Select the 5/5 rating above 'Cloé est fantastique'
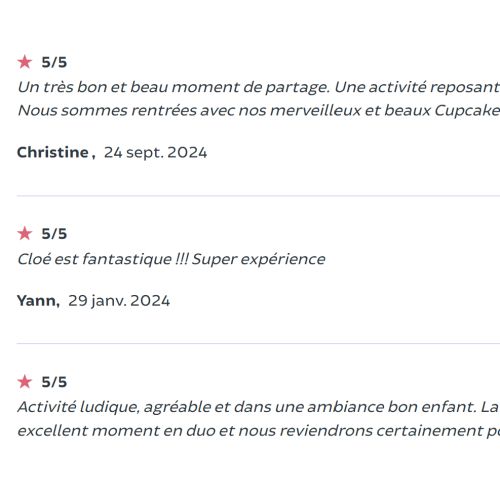 [x=54, y=234]
